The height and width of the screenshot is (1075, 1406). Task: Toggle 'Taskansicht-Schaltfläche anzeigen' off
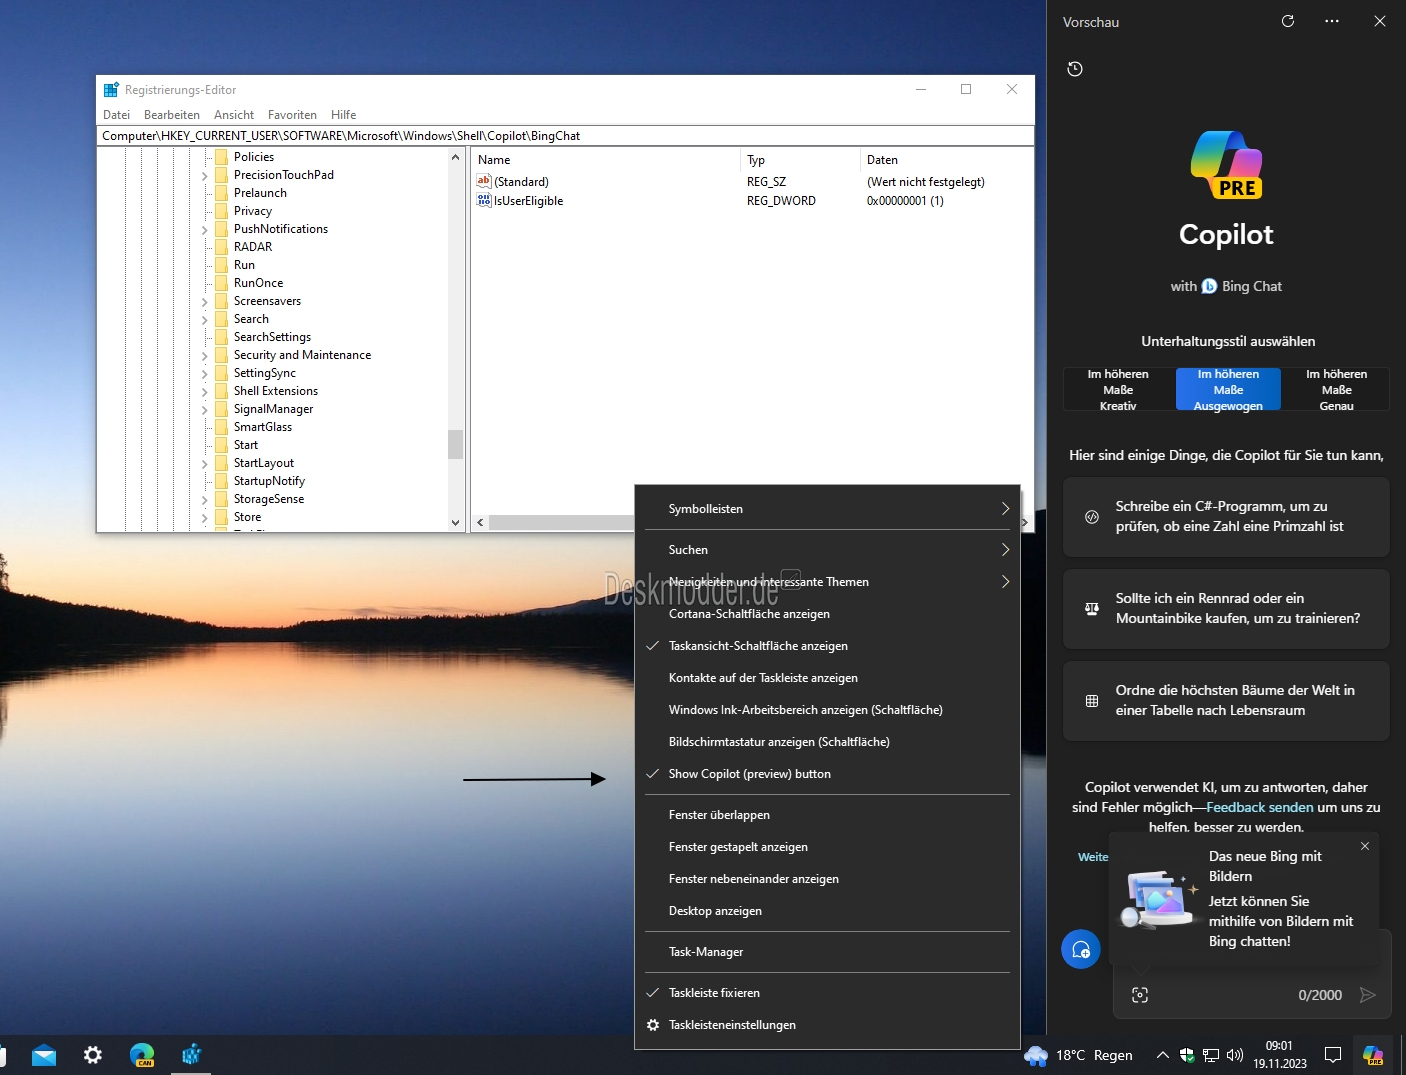click(827, 646)
